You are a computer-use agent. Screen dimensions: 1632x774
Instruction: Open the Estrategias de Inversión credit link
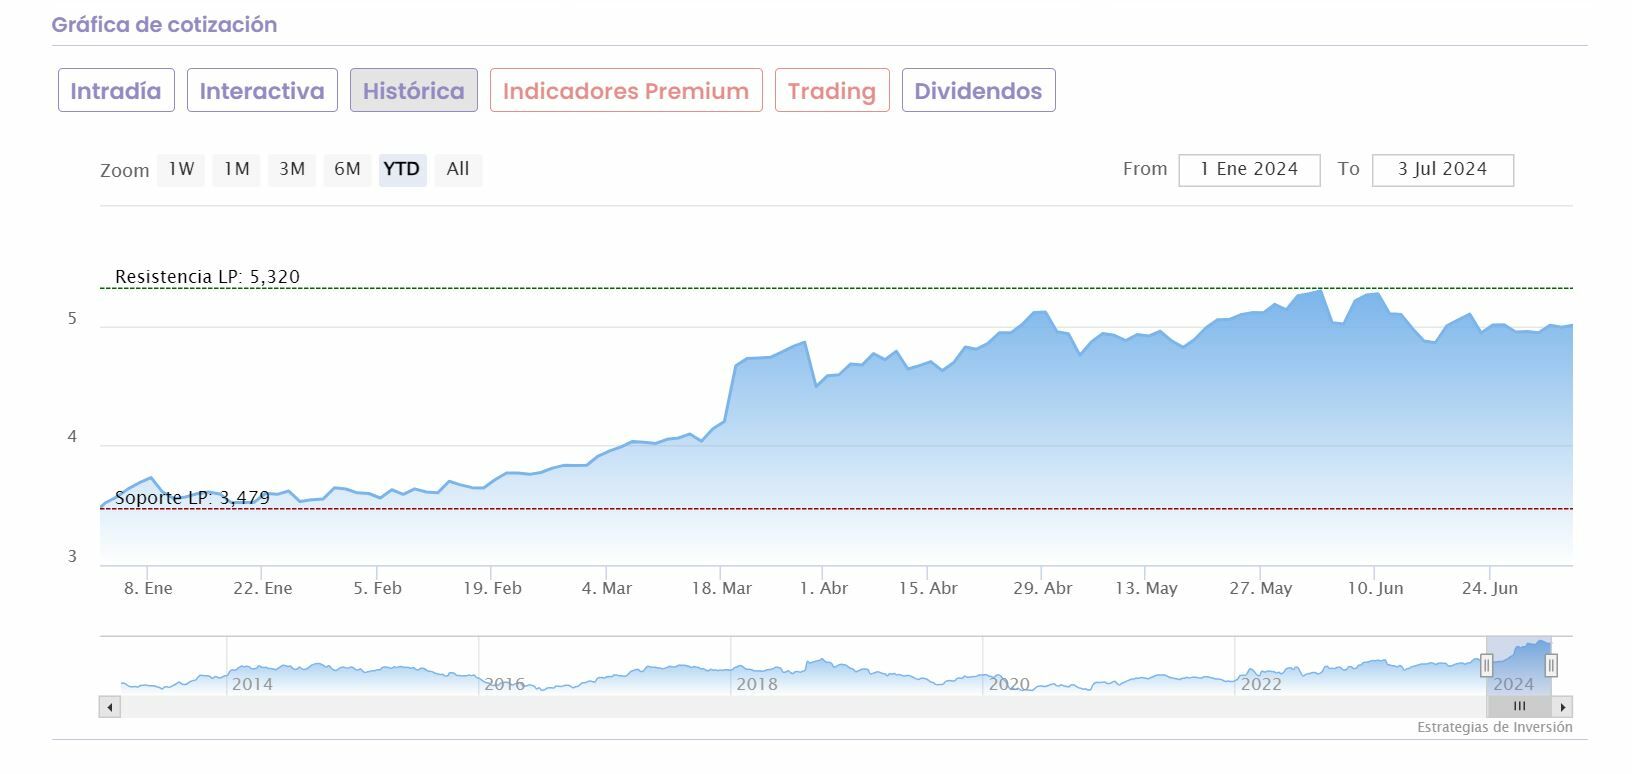pos(1494,728)
